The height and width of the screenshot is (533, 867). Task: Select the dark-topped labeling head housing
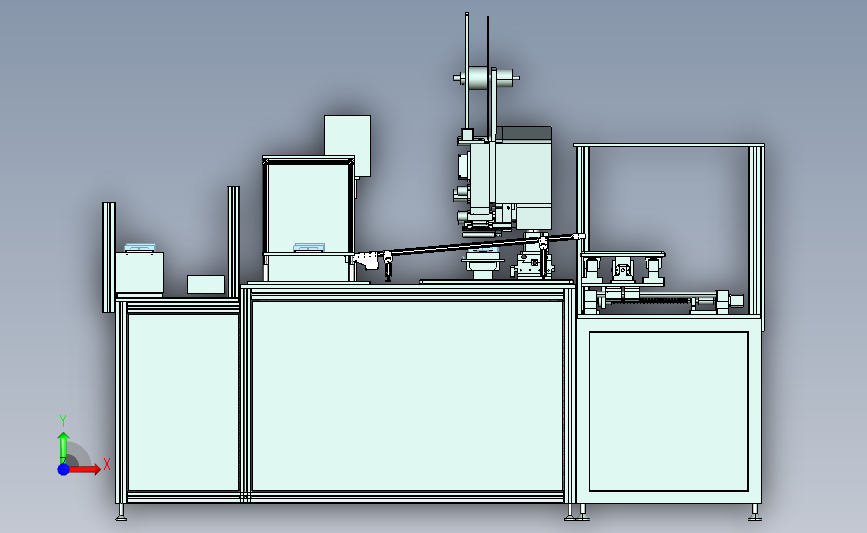[524, 177]
